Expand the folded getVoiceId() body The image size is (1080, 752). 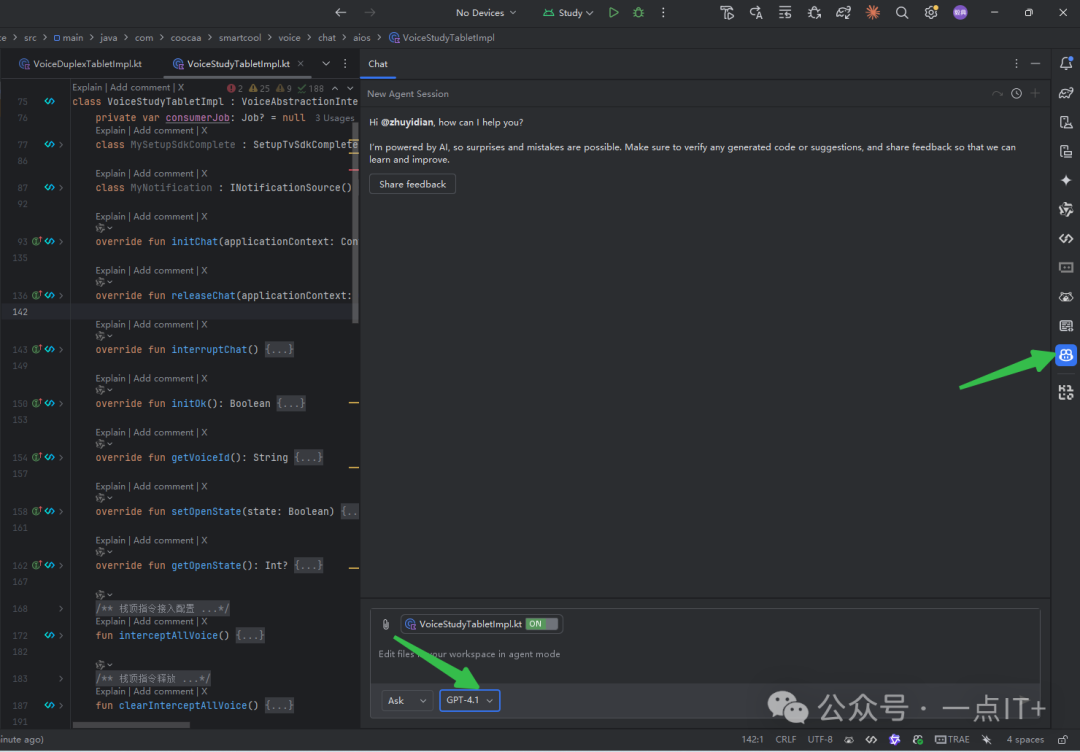[309, 457]
